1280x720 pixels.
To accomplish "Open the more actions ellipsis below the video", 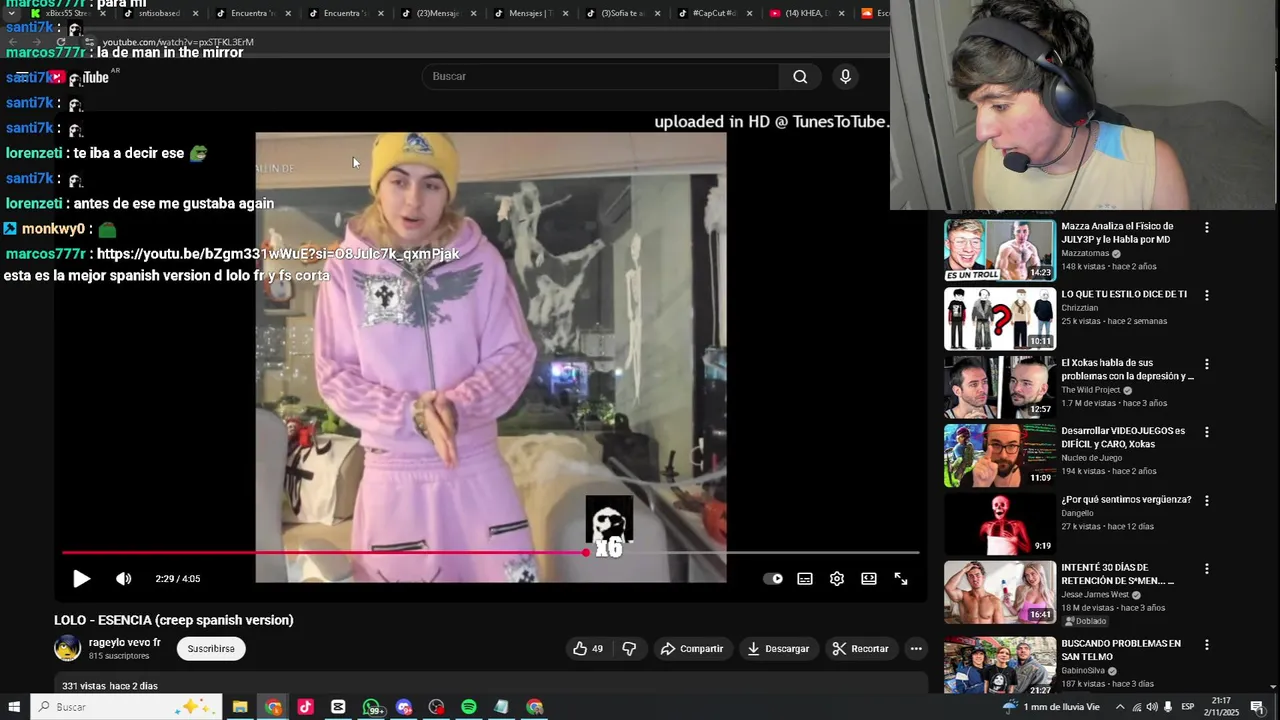I will [916, 649].
